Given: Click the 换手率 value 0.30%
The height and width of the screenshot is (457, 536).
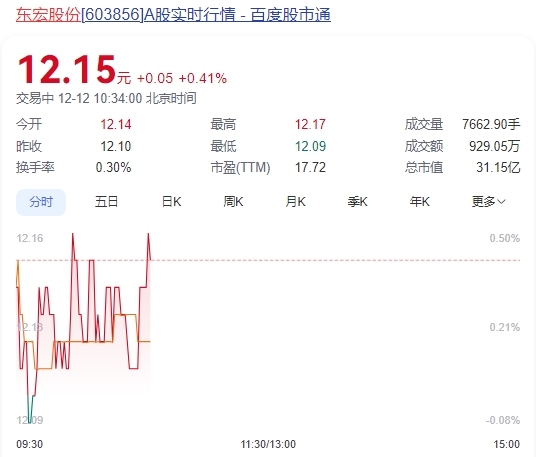Looking at the screenshot, I should tap(113, 167).
